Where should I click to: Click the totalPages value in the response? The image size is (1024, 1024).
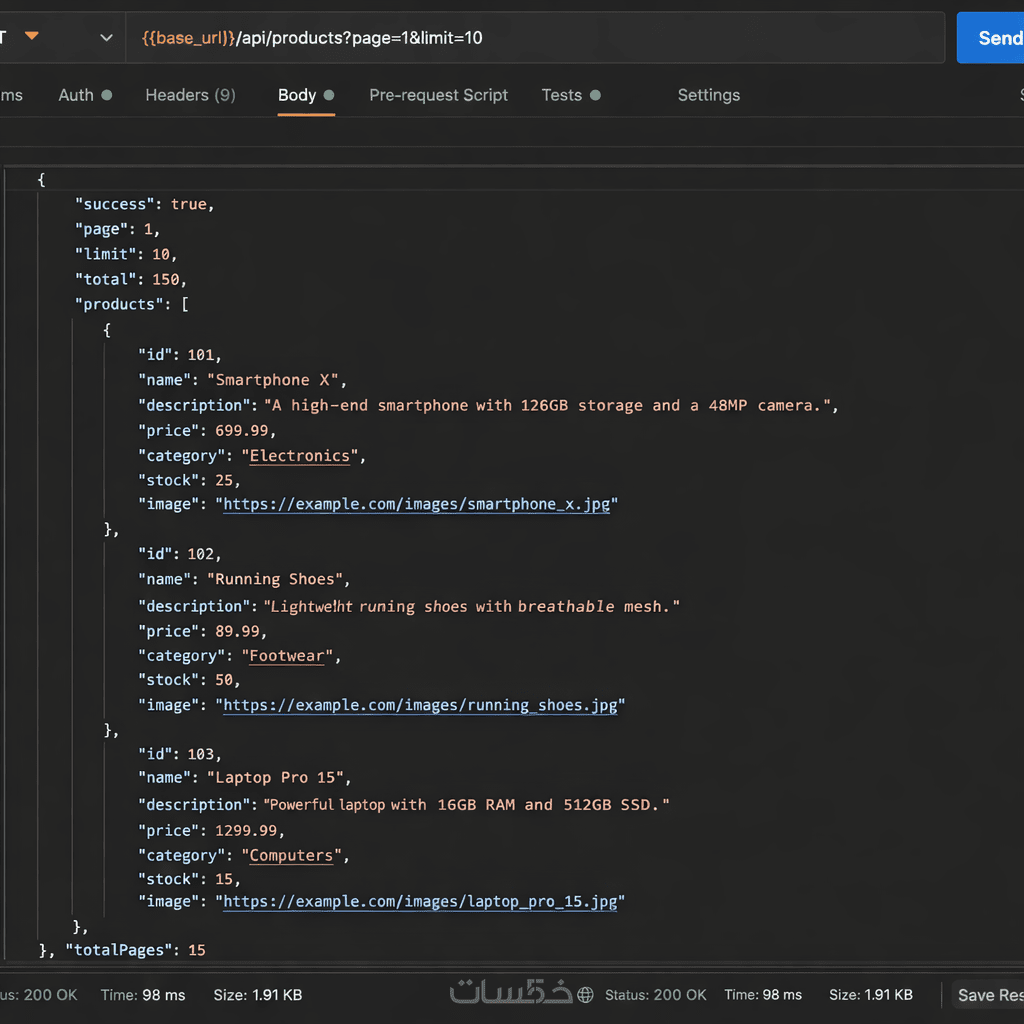point(196,950)
